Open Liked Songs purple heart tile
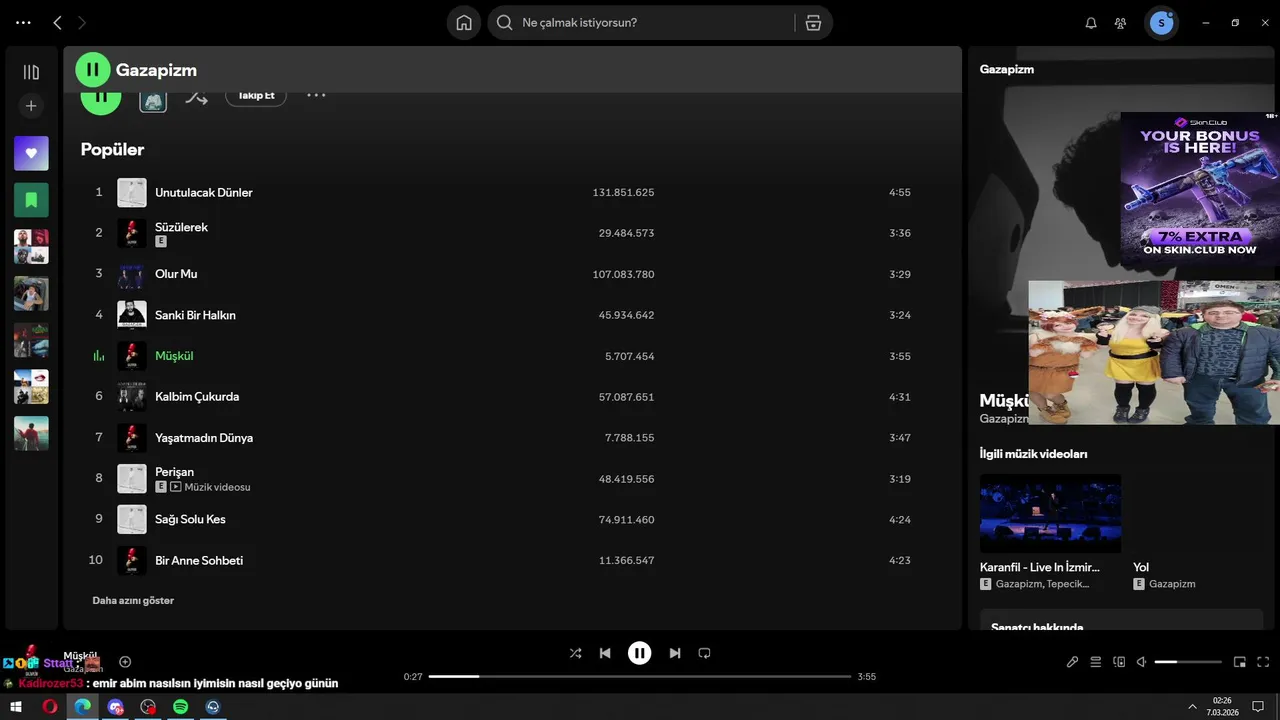 click(x=31, y=153)
